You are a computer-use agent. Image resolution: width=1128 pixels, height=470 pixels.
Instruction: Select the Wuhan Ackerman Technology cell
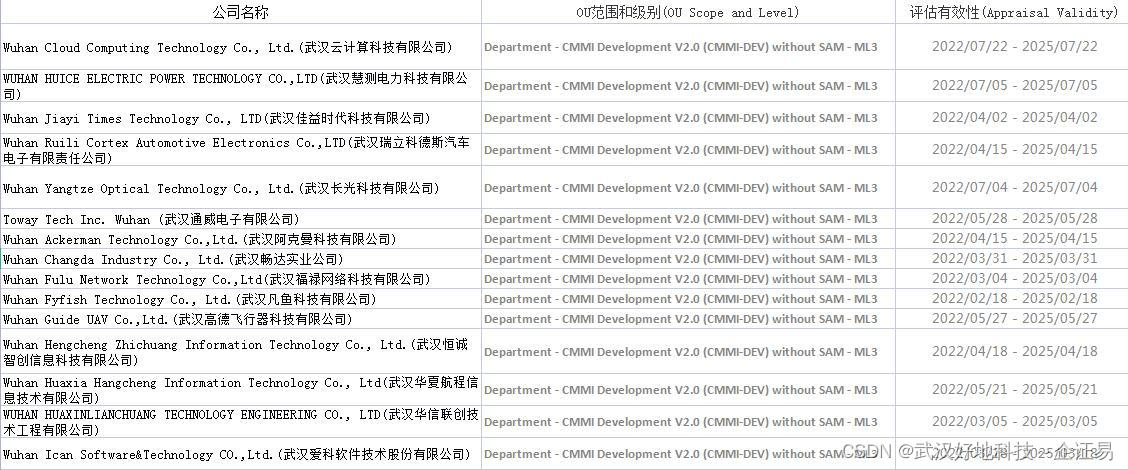point(240,239)
